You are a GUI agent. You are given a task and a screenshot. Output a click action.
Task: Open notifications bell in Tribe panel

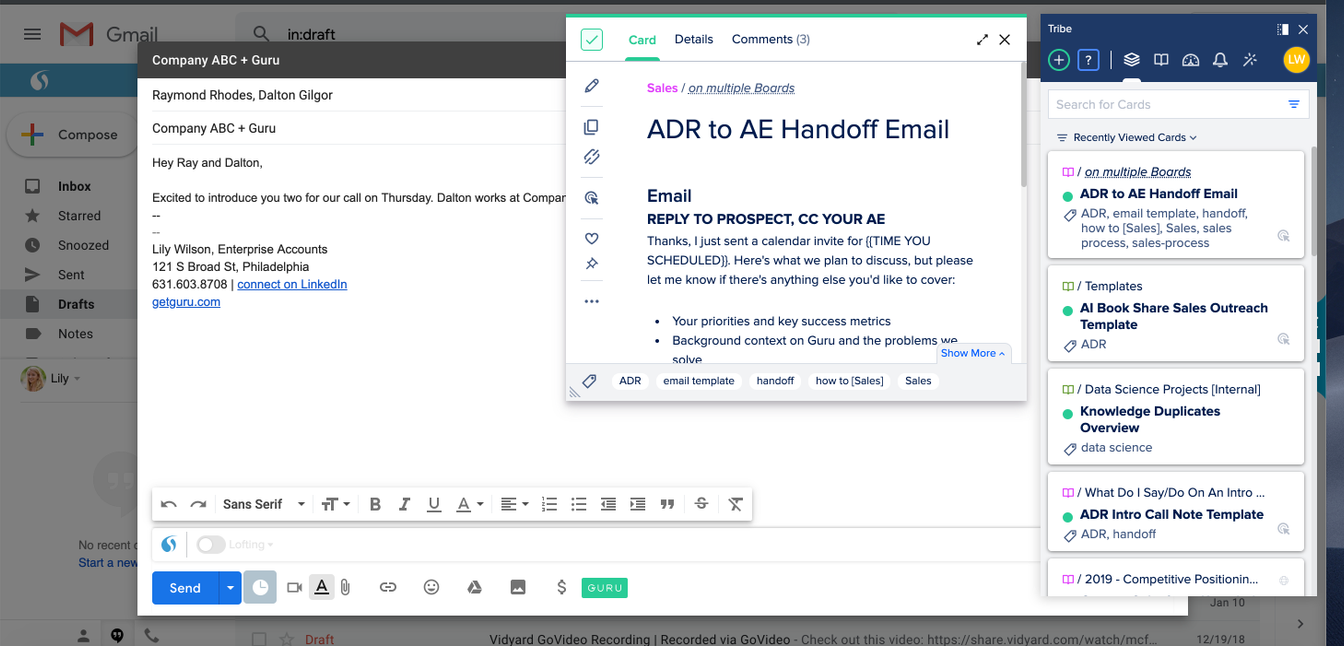pos(1220,60)
